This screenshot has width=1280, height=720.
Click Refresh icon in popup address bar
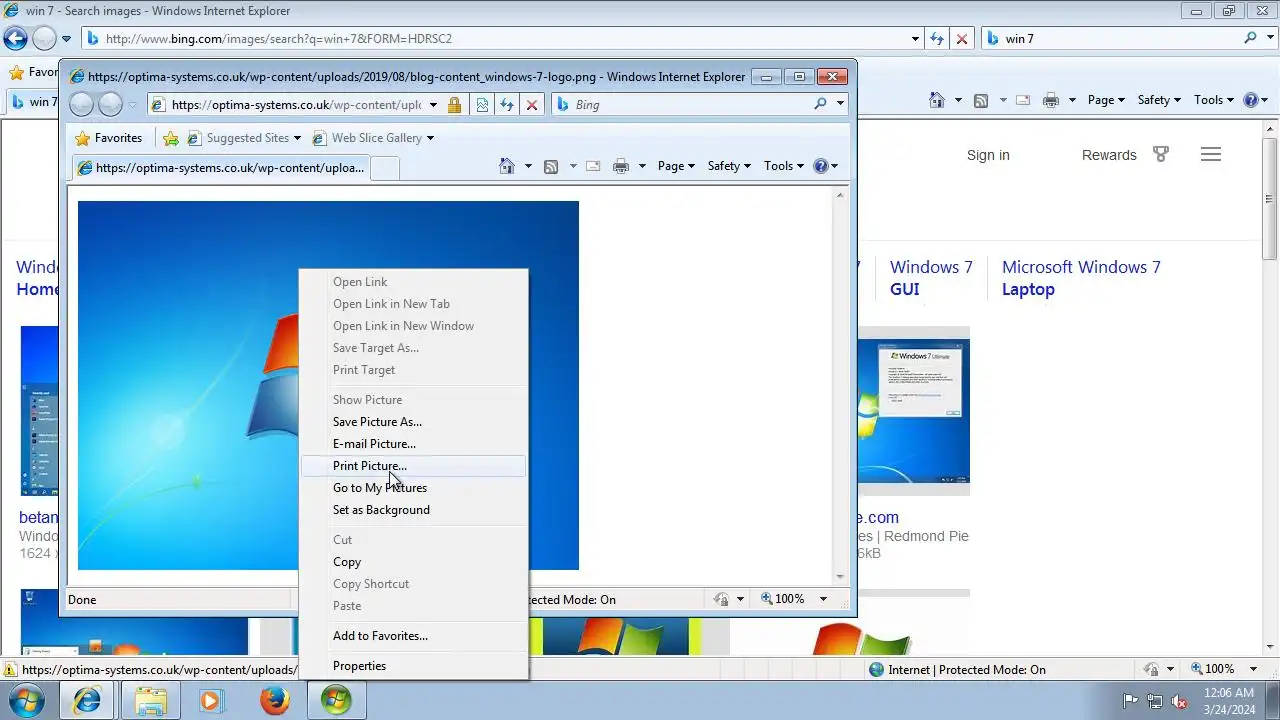point(507,104)
